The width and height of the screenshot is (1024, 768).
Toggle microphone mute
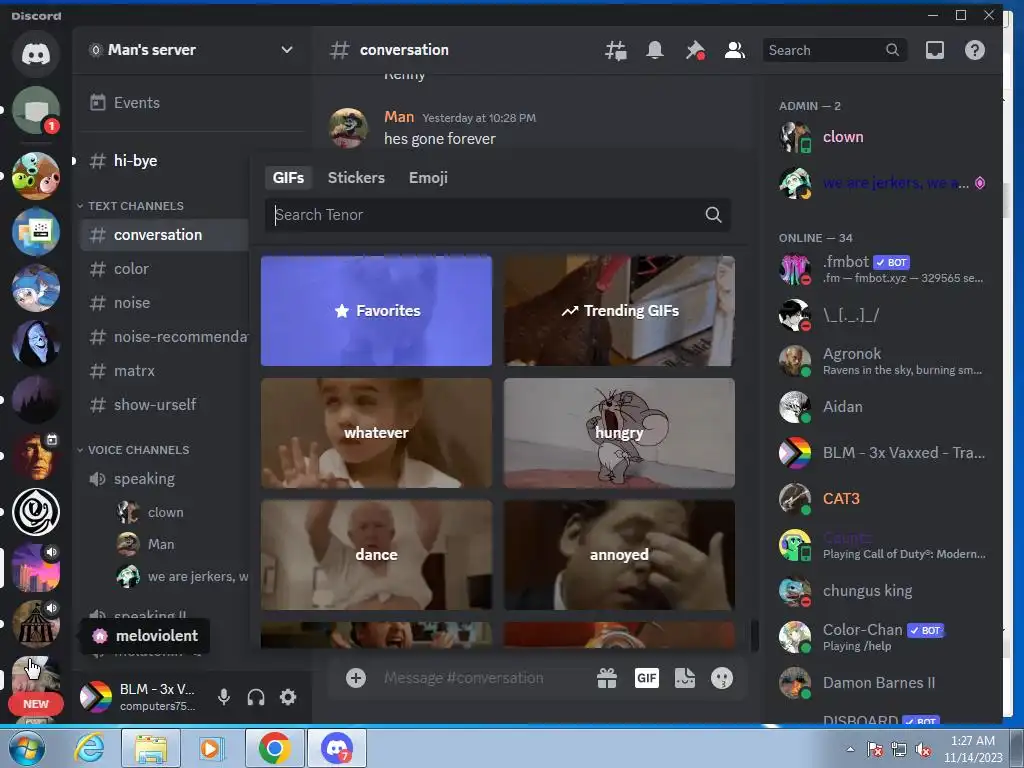pyautogui.click(x=223, y=697)
